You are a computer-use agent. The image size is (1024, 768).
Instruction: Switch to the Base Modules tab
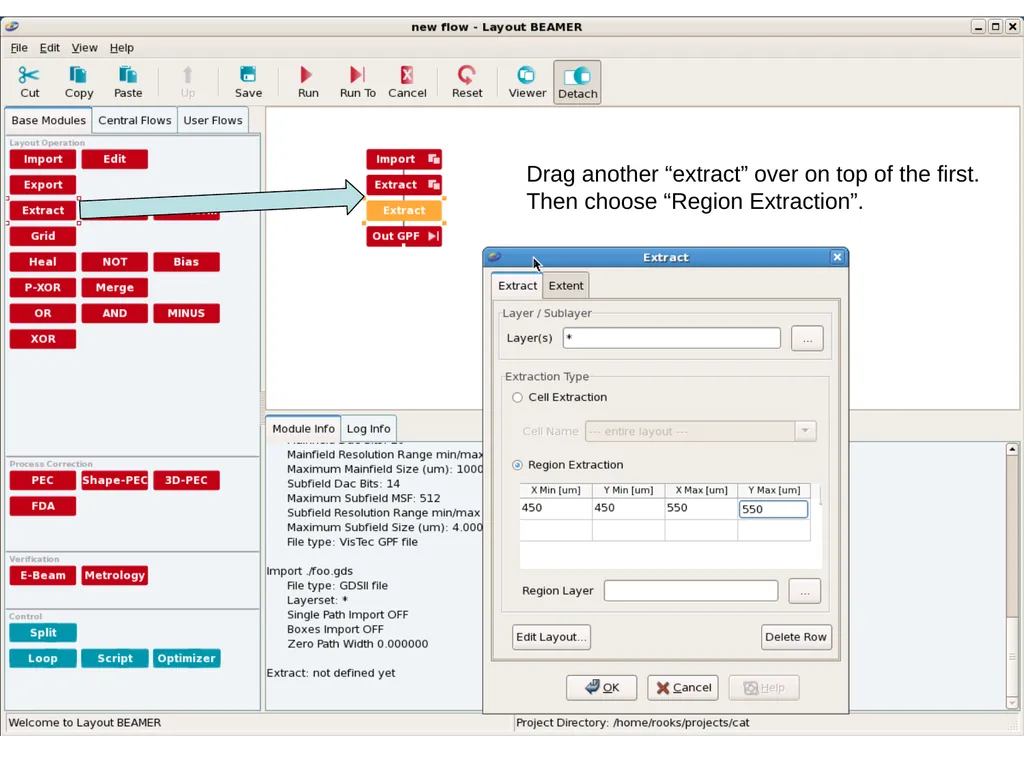click(48, 120)
